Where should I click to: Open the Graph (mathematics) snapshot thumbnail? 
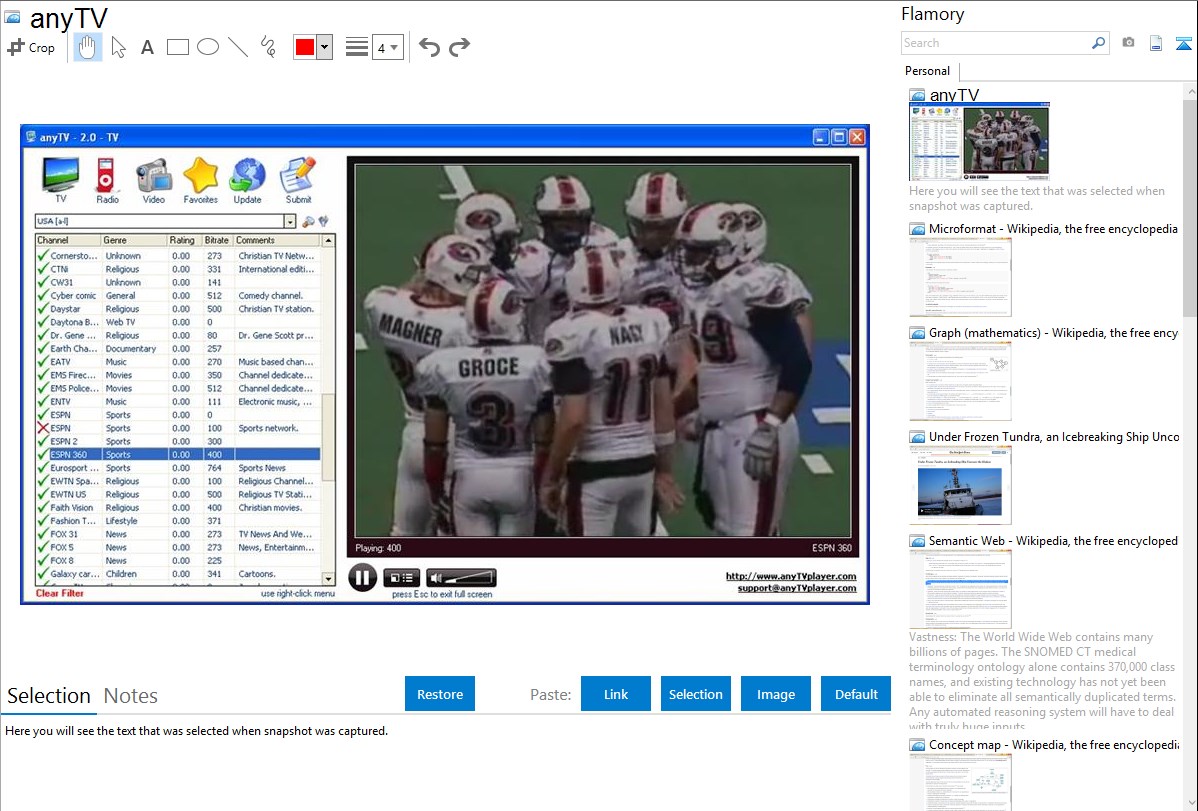[x=960, y=381]
